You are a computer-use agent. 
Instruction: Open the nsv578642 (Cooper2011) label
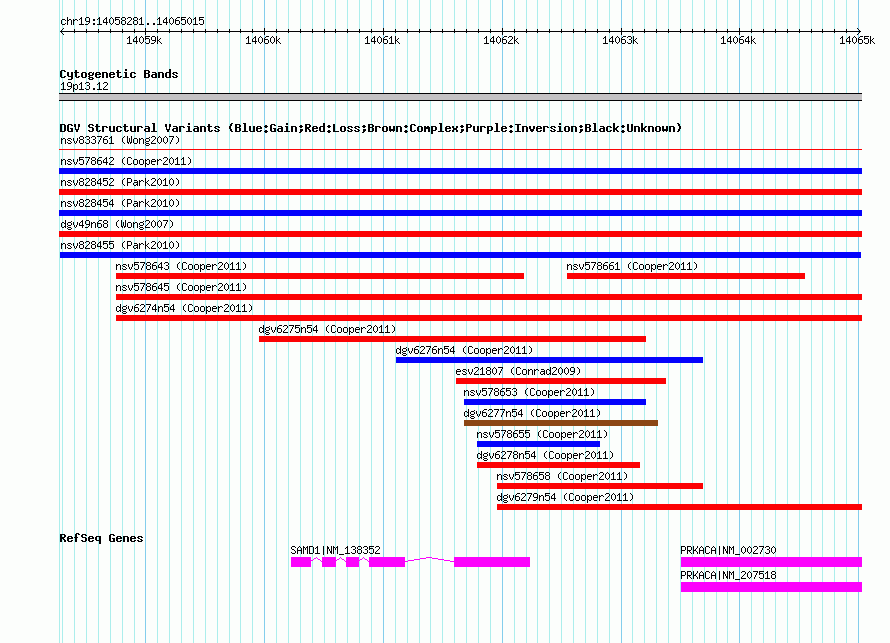point(126,161)
